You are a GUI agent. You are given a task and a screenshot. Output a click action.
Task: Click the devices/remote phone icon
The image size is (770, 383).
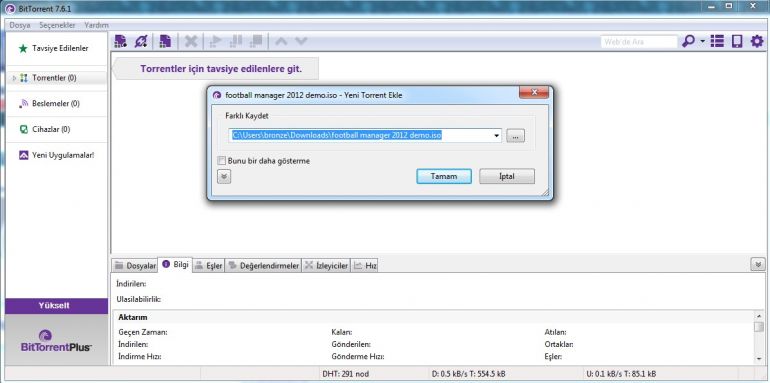coord(737,41)
